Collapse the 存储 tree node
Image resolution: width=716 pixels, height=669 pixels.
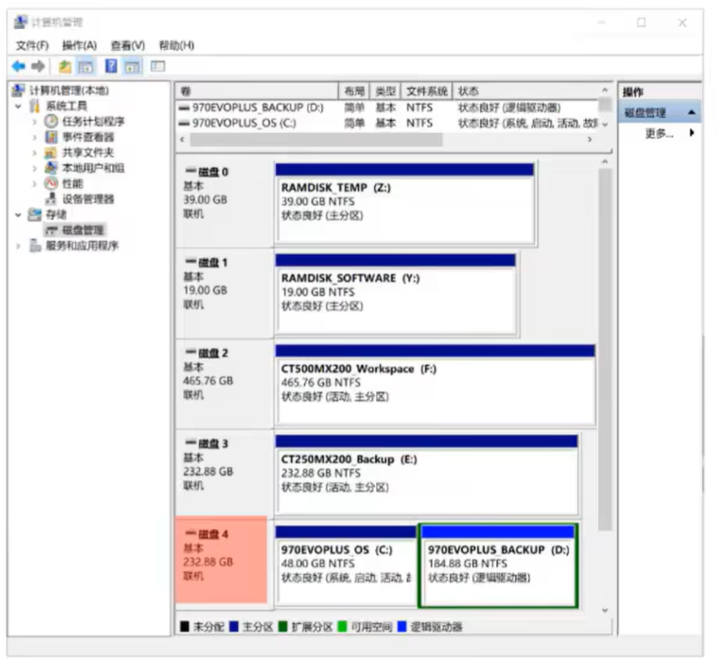[18, 215]
